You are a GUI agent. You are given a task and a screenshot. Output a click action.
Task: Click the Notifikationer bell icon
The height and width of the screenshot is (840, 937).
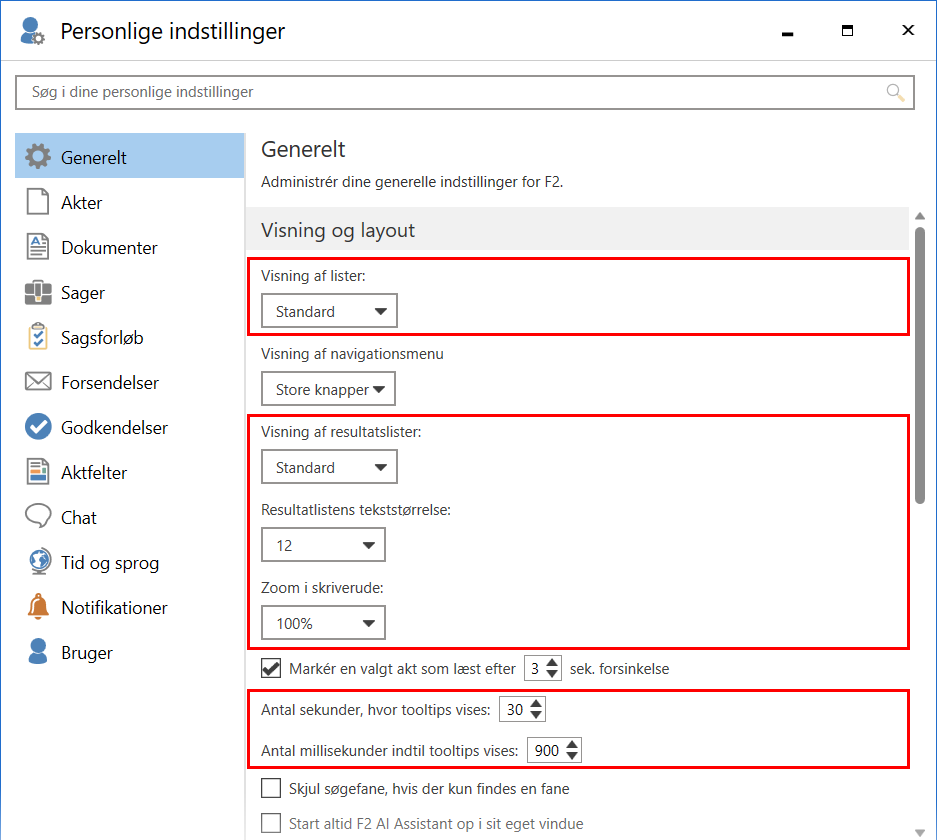point(38,606)
